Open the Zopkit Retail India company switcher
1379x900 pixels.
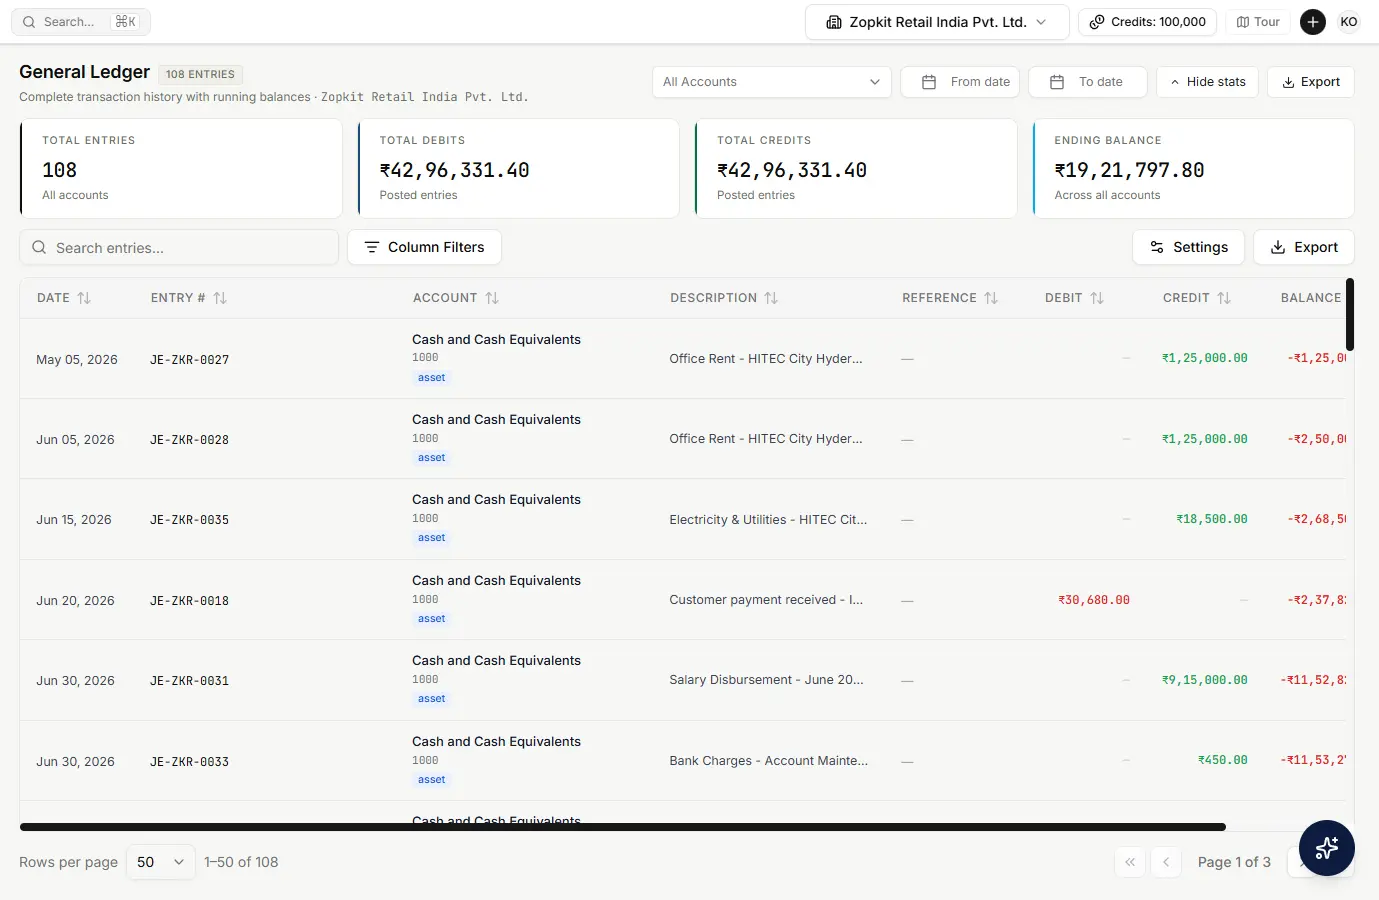point(937,22)
